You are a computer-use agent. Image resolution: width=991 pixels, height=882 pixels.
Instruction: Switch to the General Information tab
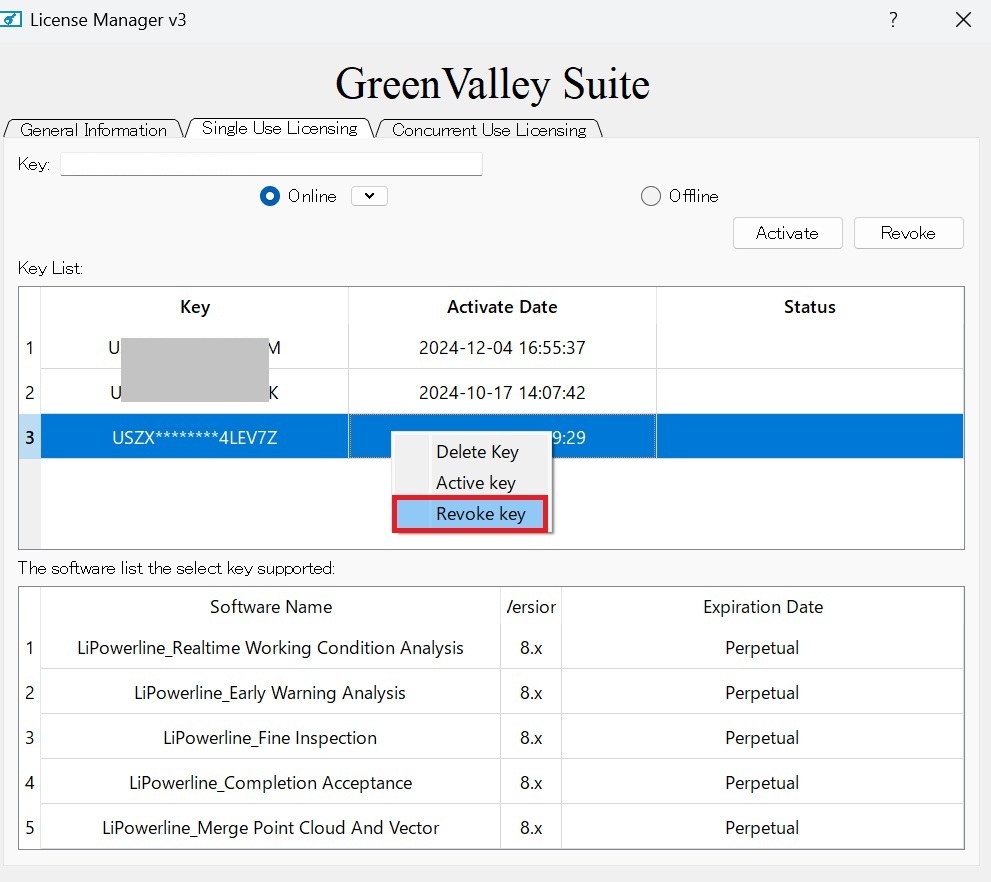point(93,130)
